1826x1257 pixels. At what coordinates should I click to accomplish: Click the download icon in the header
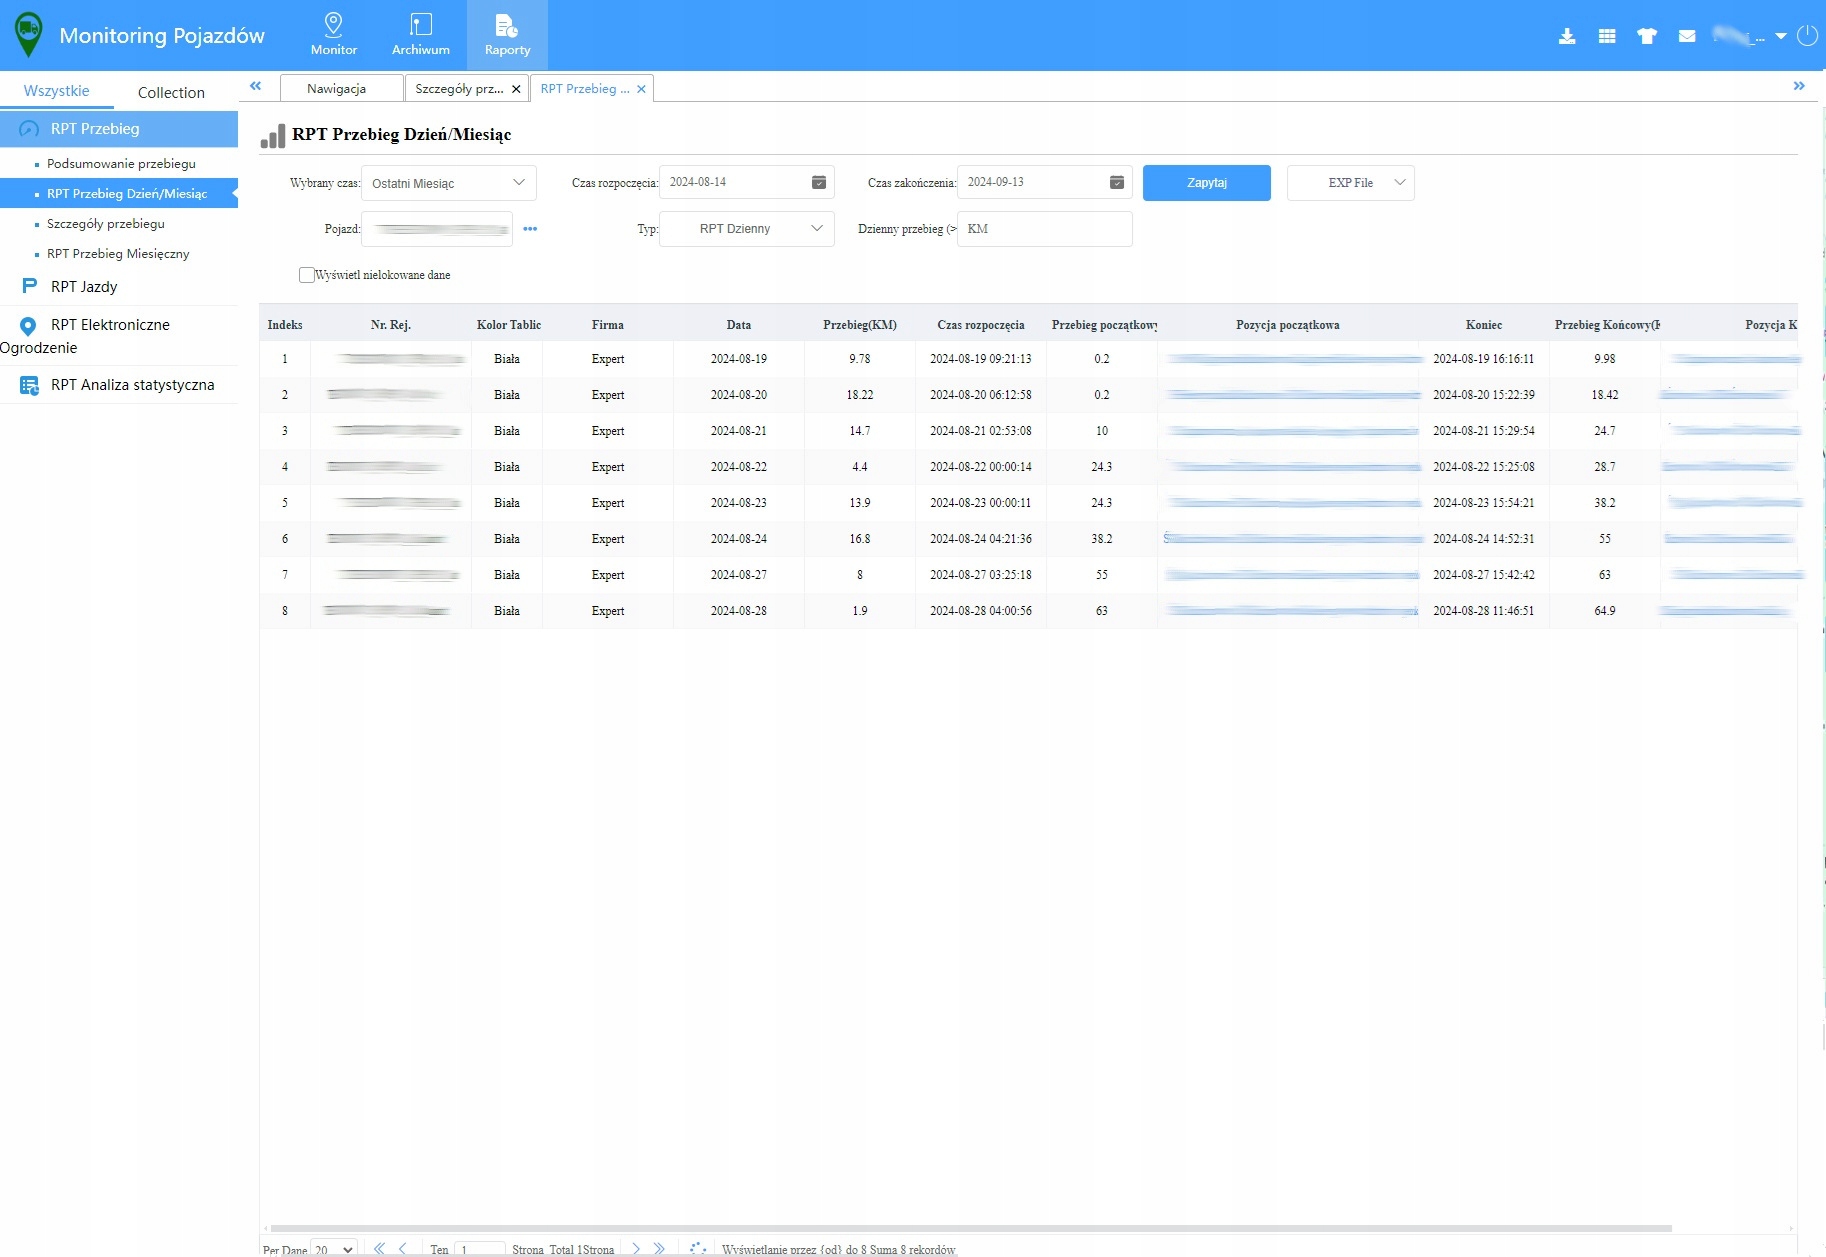click(x=1567, y=36)
